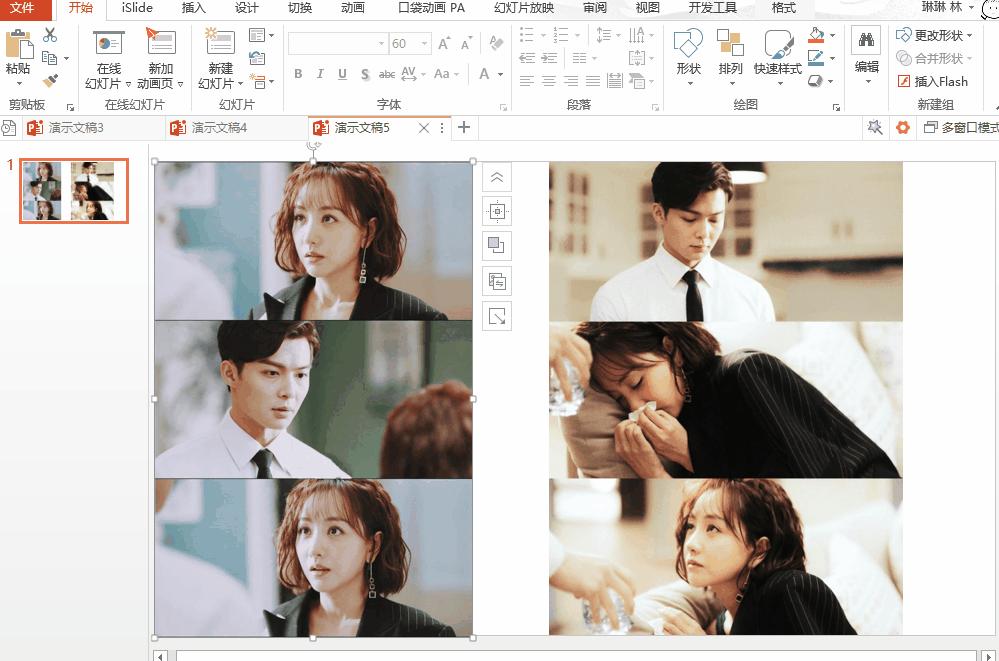Open the font size dropdown
The image size is (999, 661).
(x=425, y=44)
